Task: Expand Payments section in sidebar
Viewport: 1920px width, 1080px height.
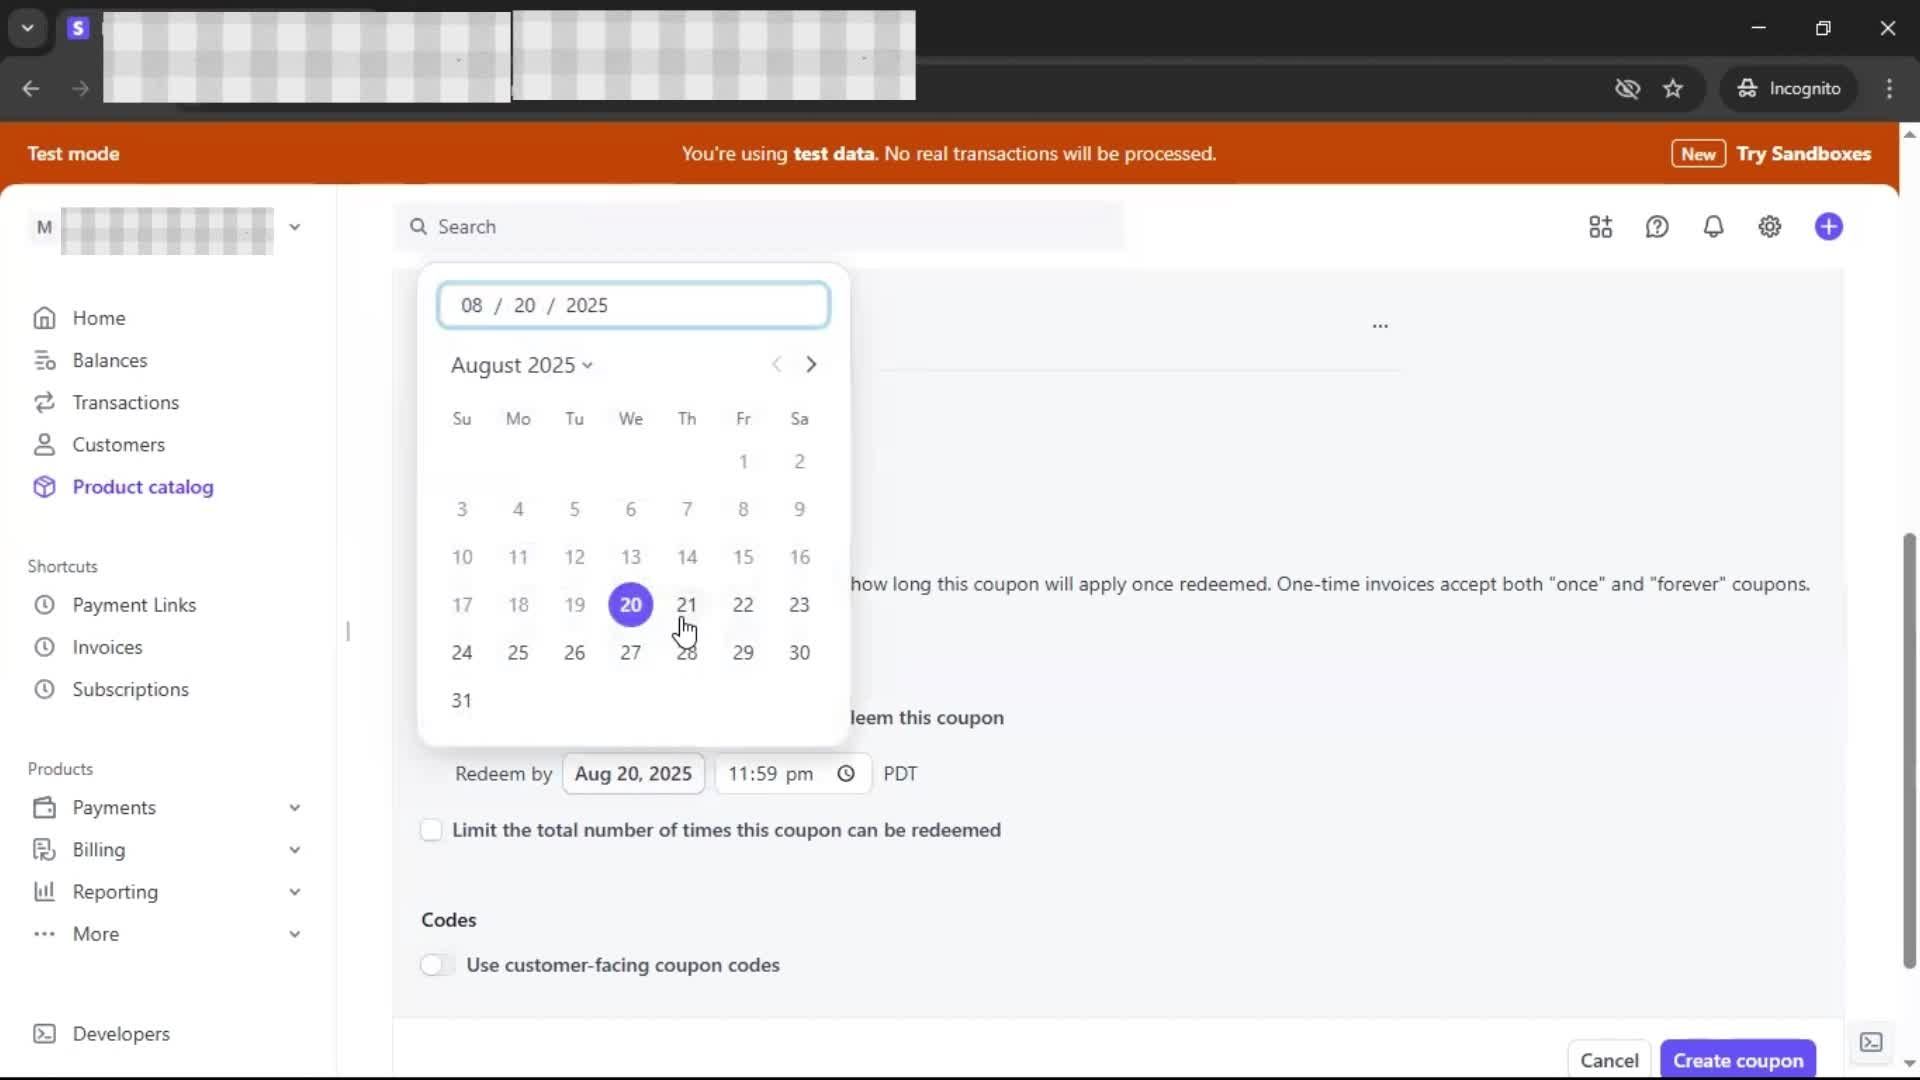Action: click(x=294, y=808)
